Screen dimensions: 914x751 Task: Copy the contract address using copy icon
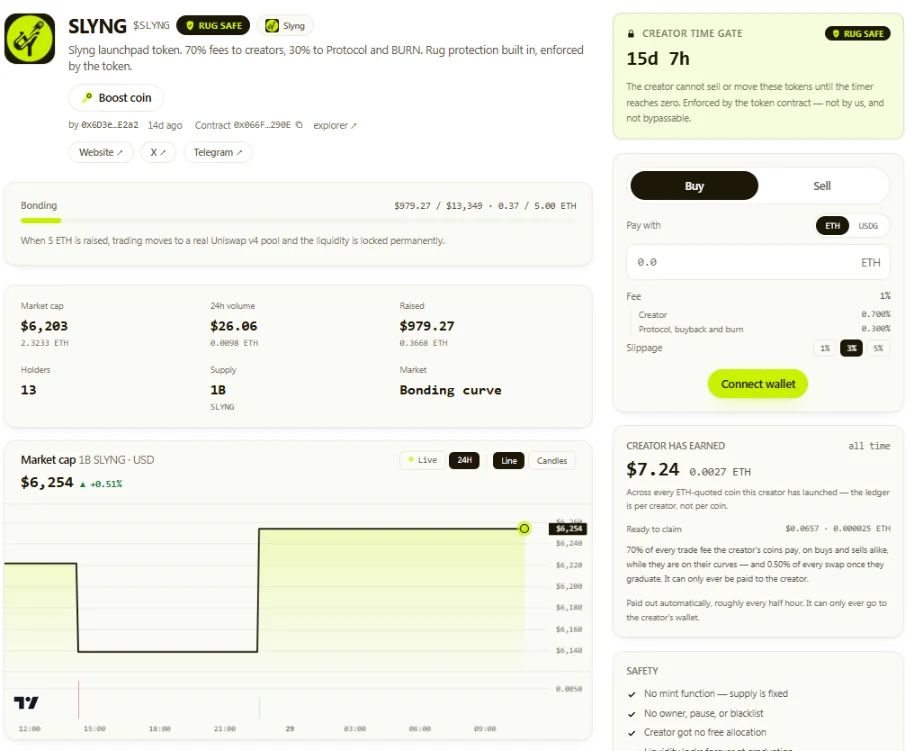pos(299,125)
